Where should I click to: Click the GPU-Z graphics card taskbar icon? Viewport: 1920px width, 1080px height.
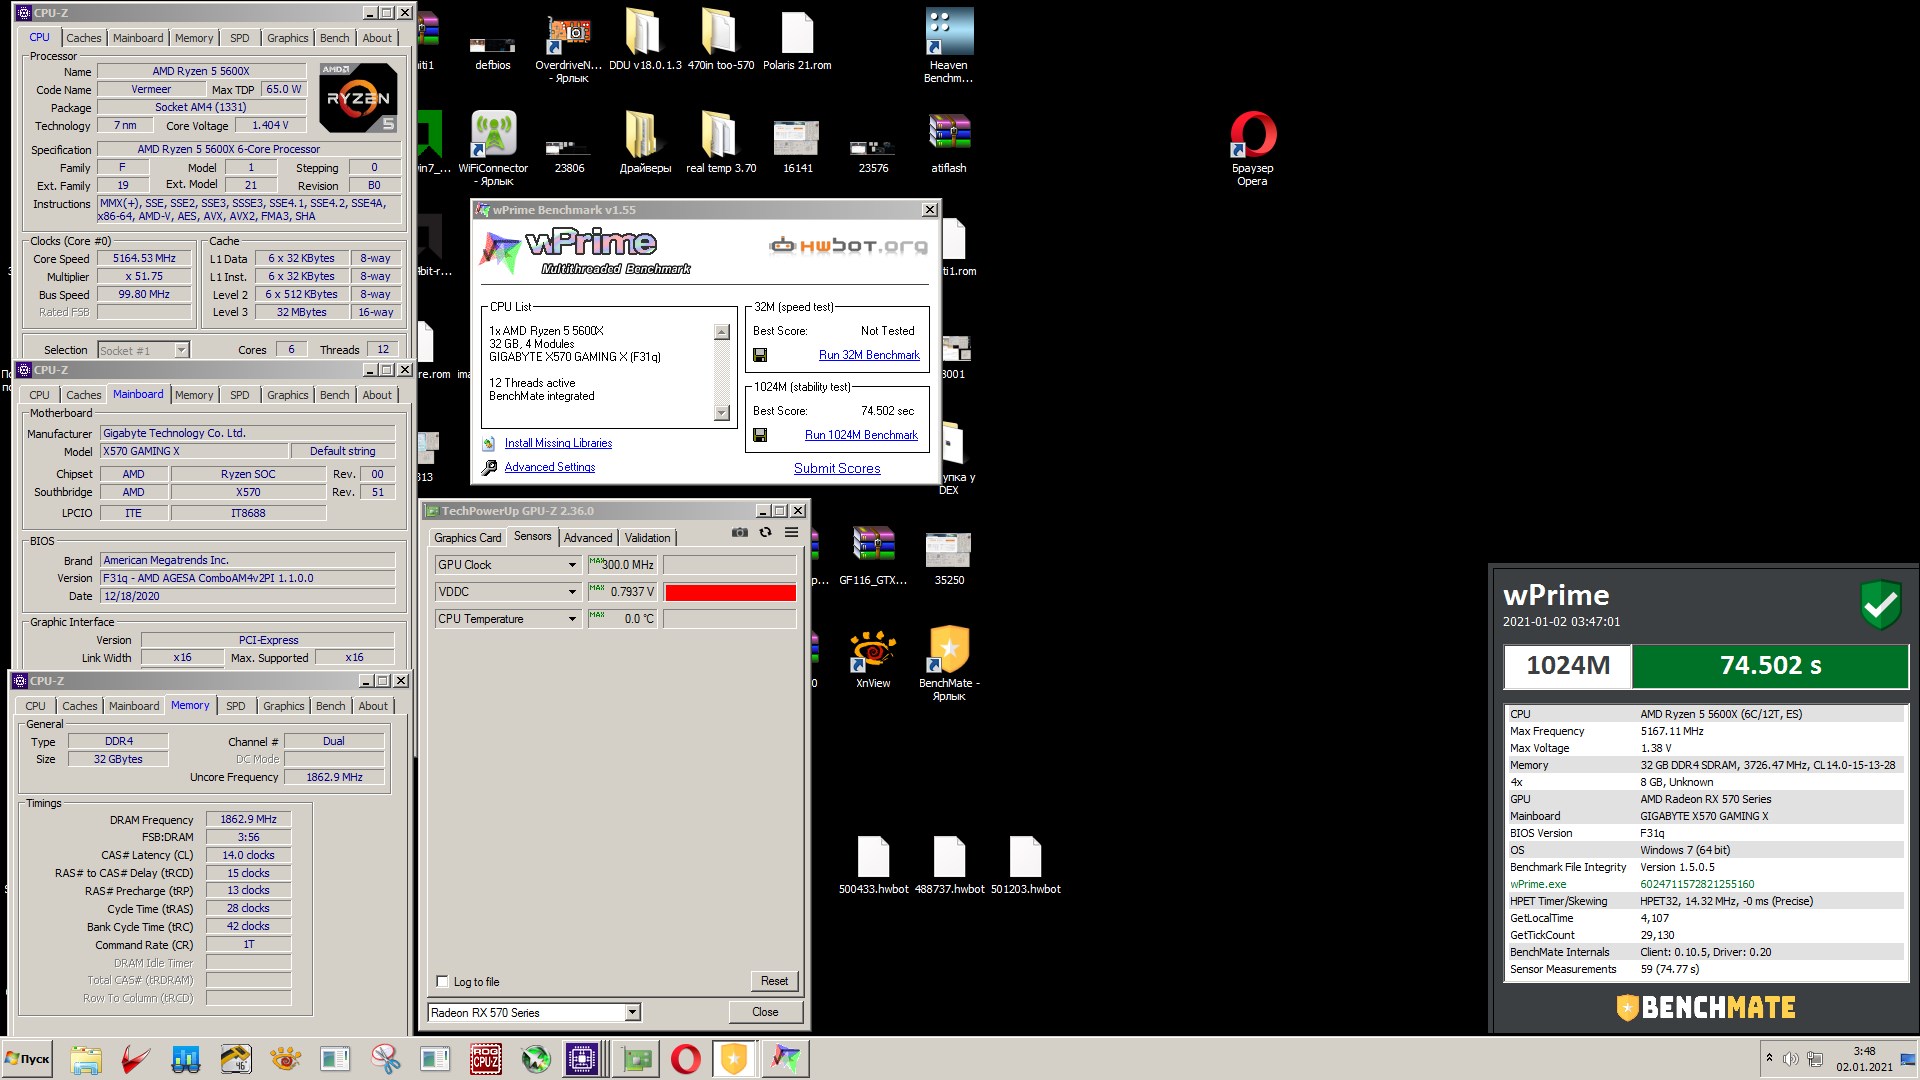(x=637, y=1059)
